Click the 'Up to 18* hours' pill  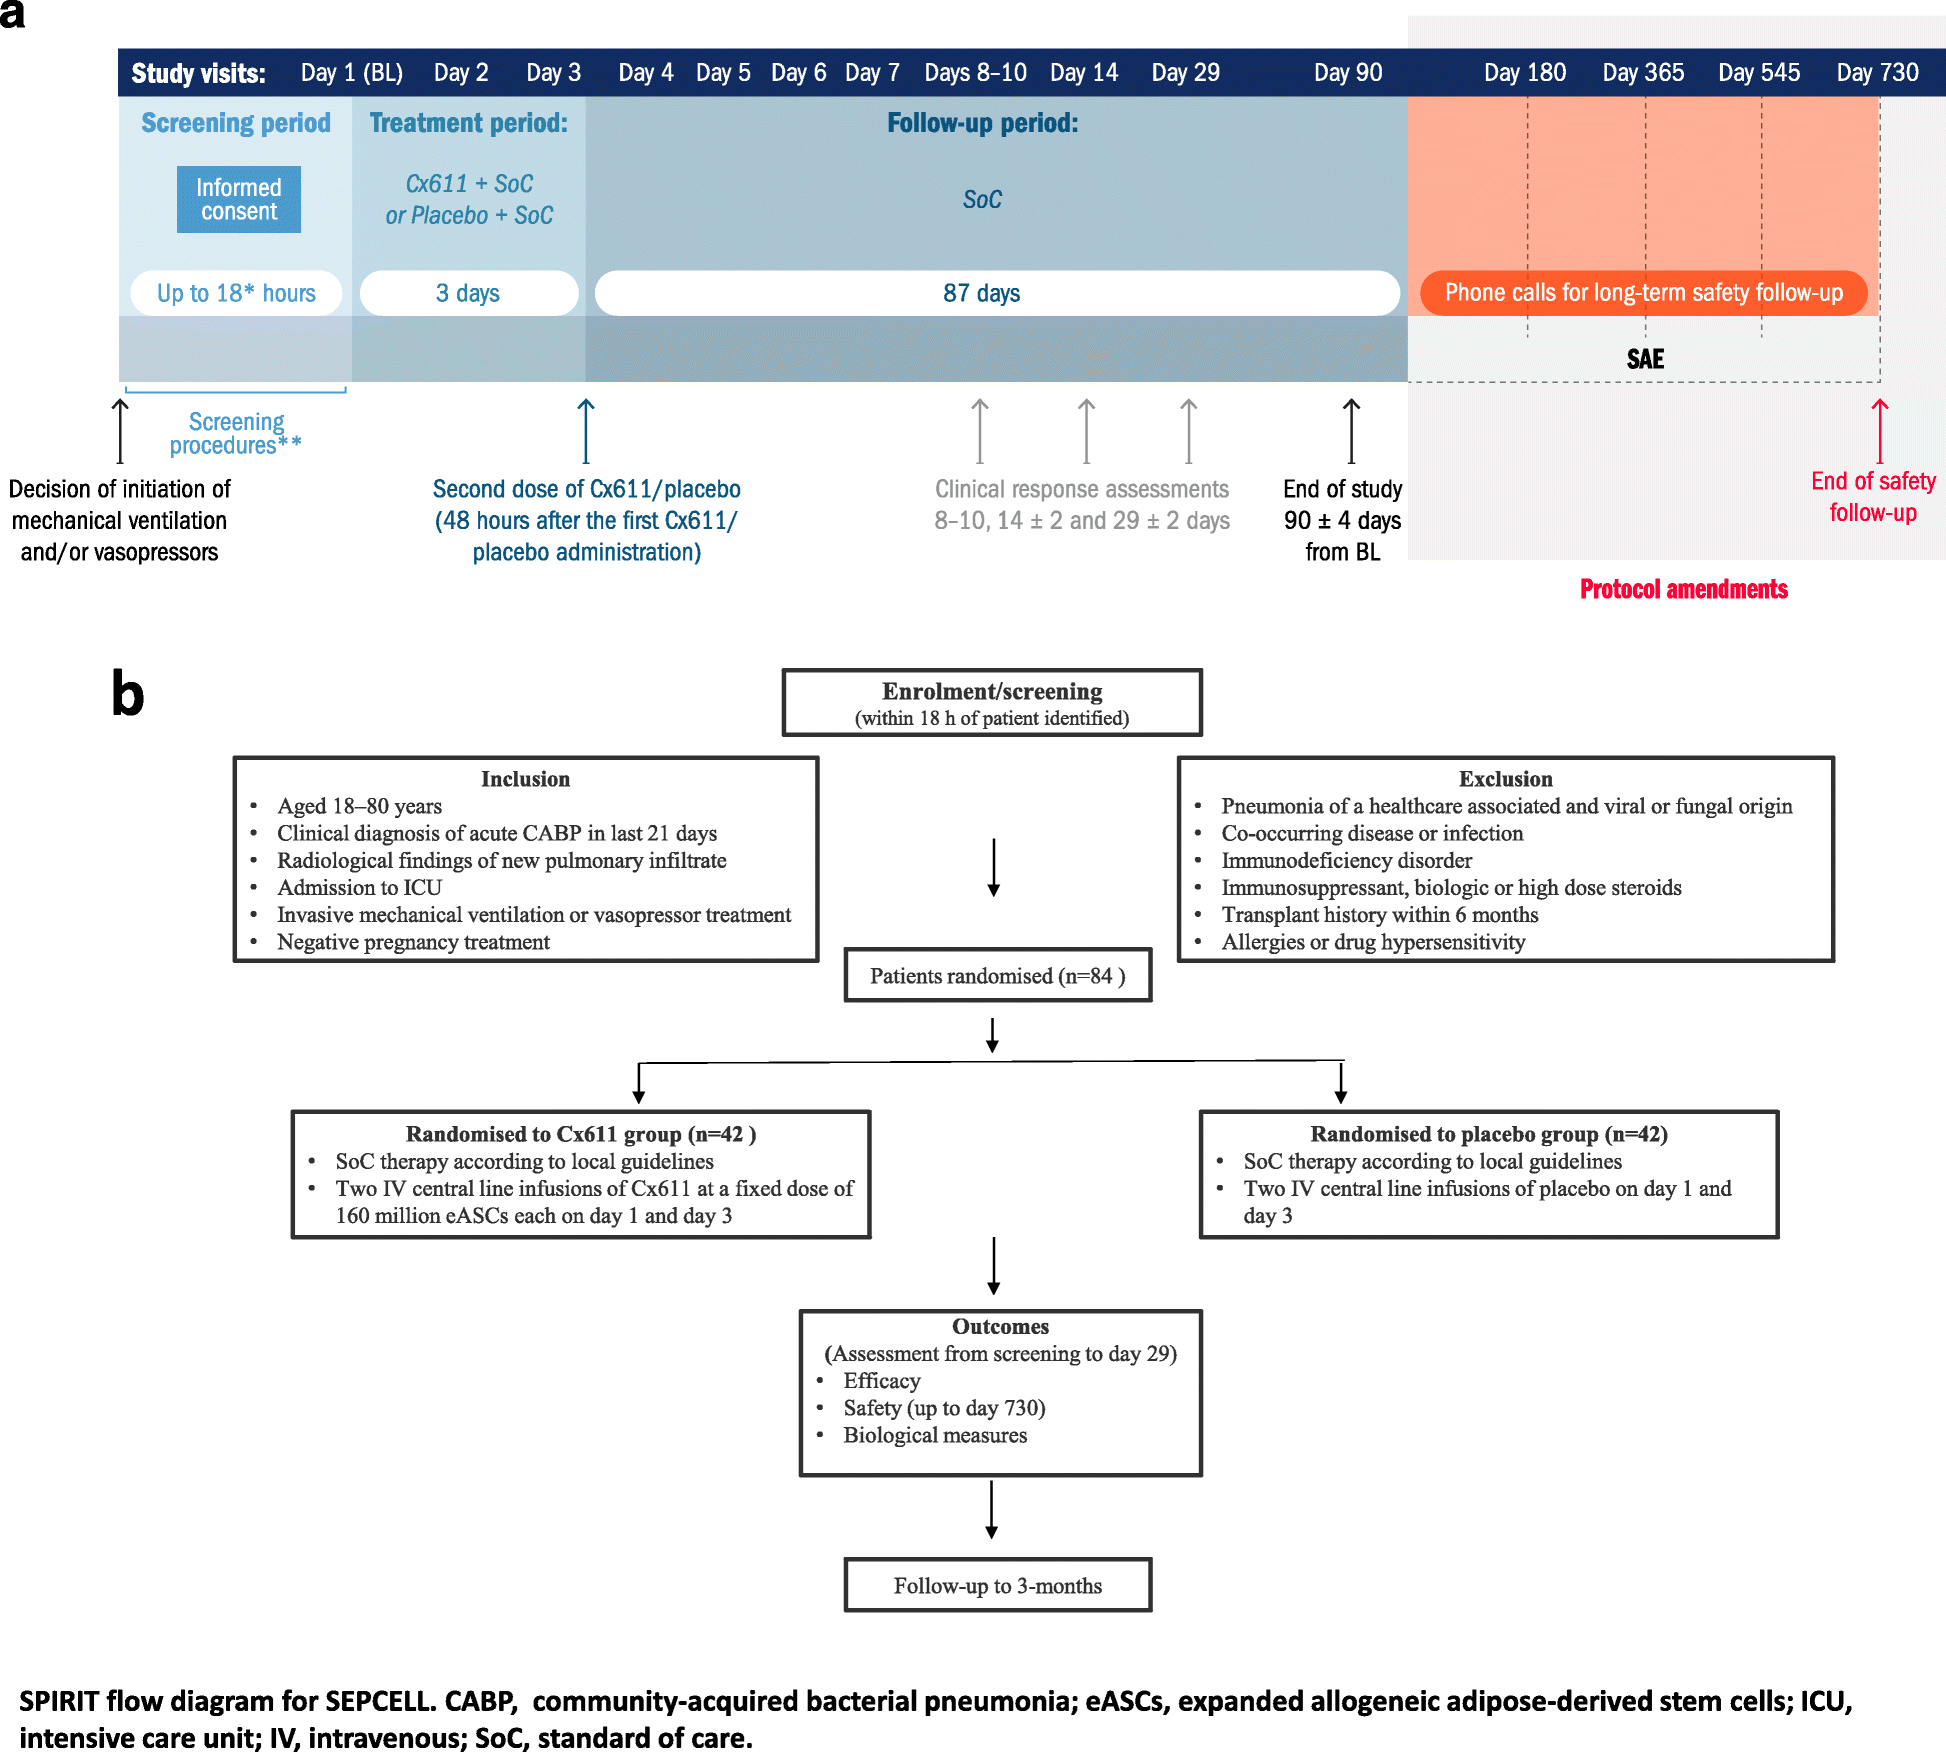point(236,293)
